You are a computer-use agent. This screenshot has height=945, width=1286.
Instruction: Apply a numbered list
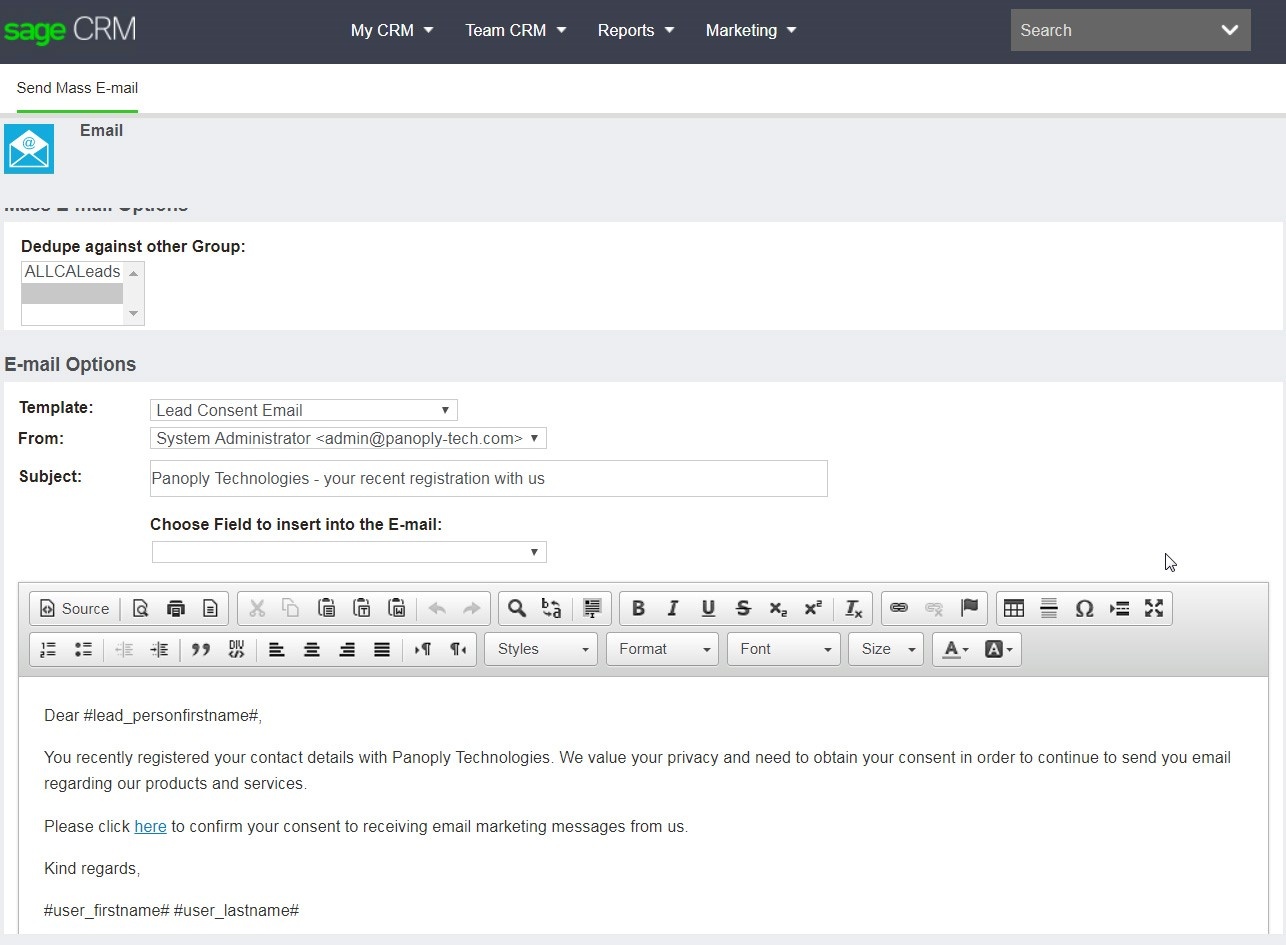(x=47, y=649)
